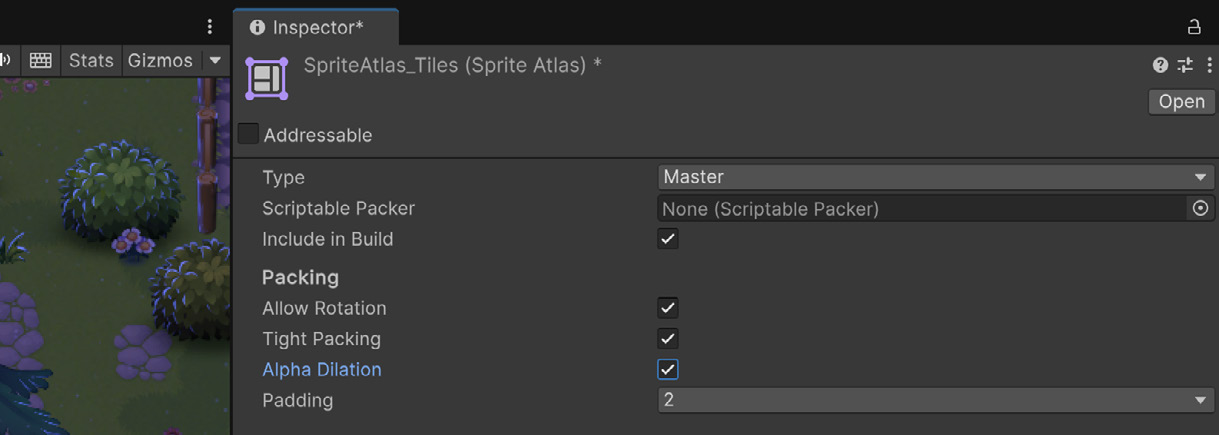Open the Padding dropdown showing 2
The height and width of the screenshot is (435, 1219).
click(935, 400)
